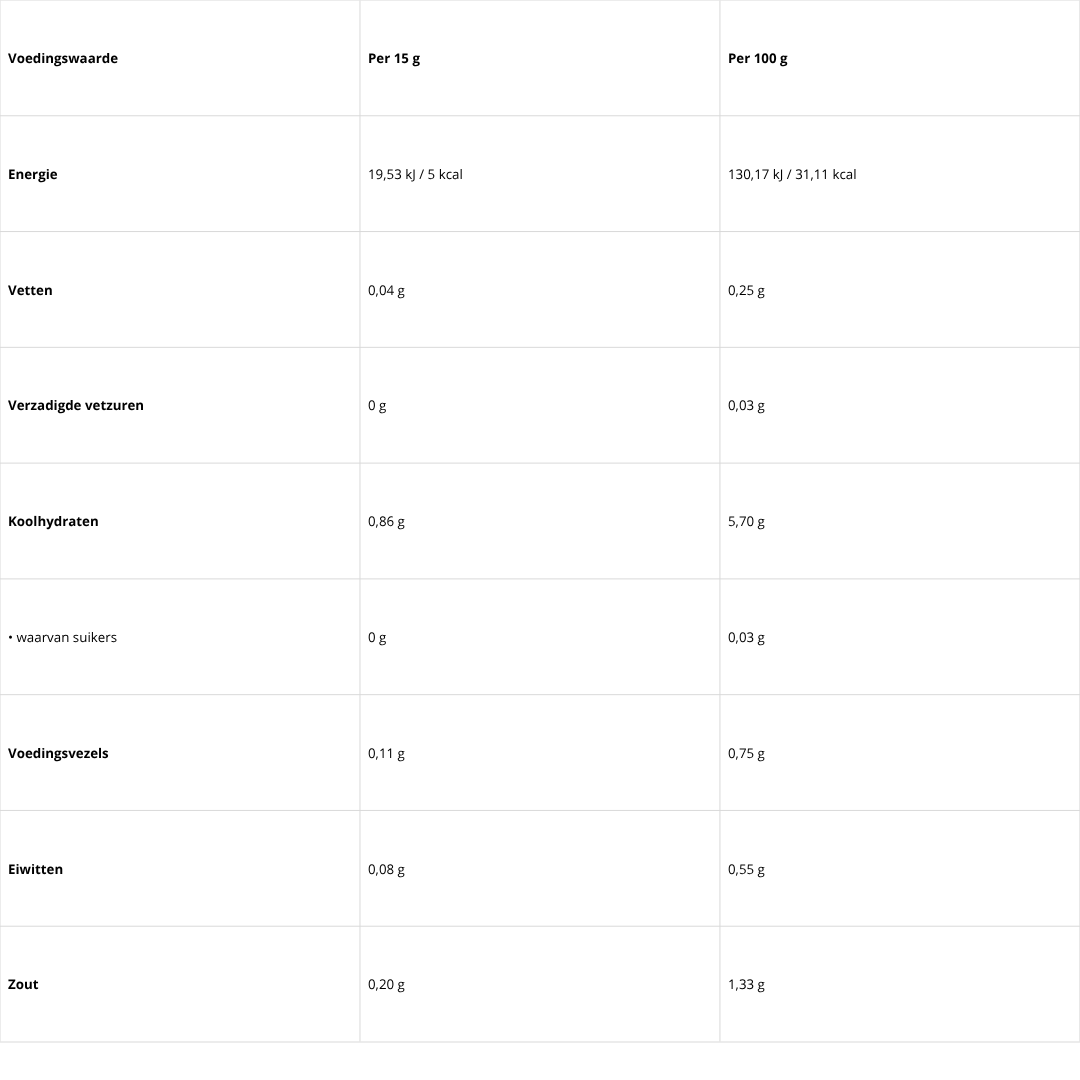Select the 0,55 g protein value
Viewport: 1080px width, 1080px height.
[x=746, y=869]
